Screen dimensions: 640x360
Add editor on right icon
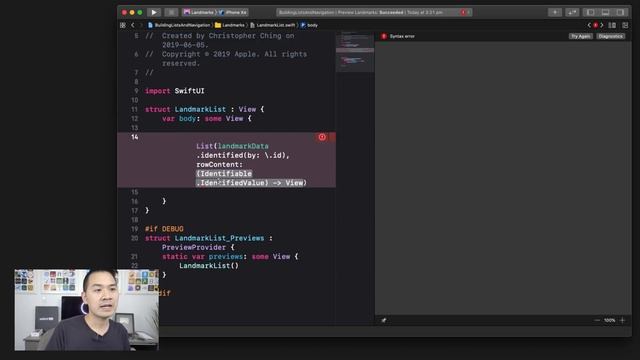[625, 25]
